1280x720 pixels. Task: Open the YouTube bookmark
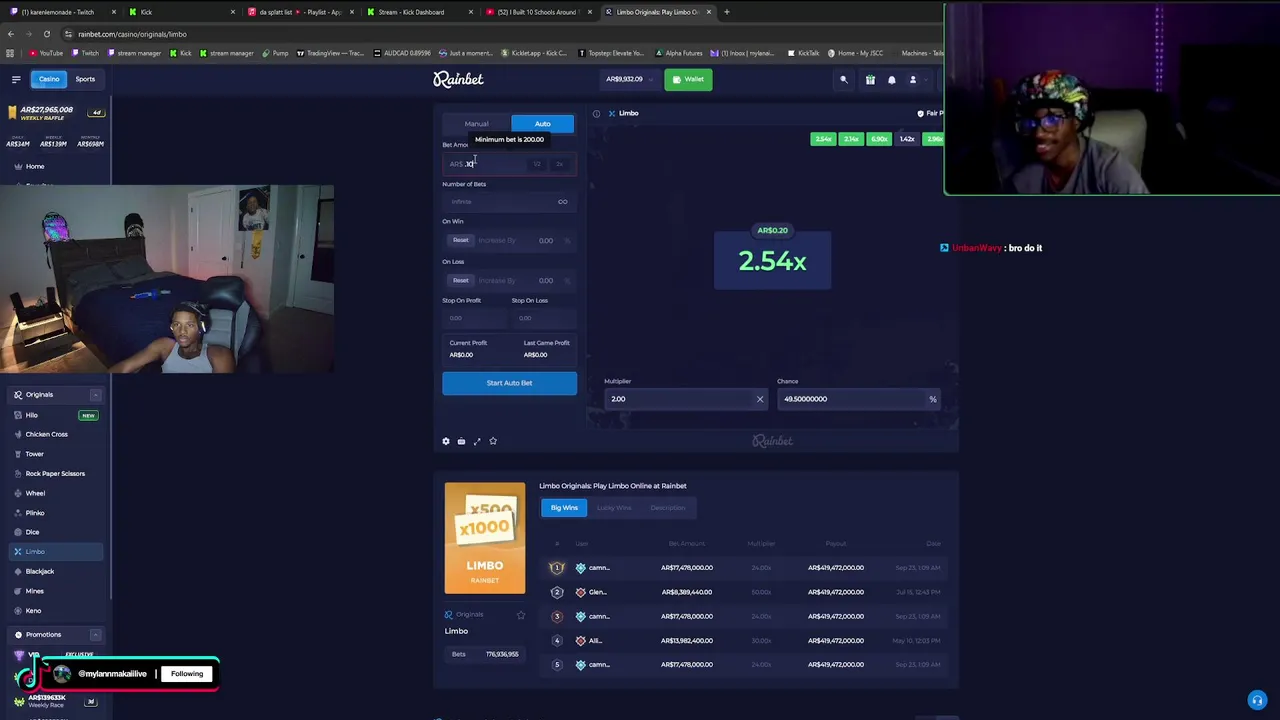tap(46, 53)
